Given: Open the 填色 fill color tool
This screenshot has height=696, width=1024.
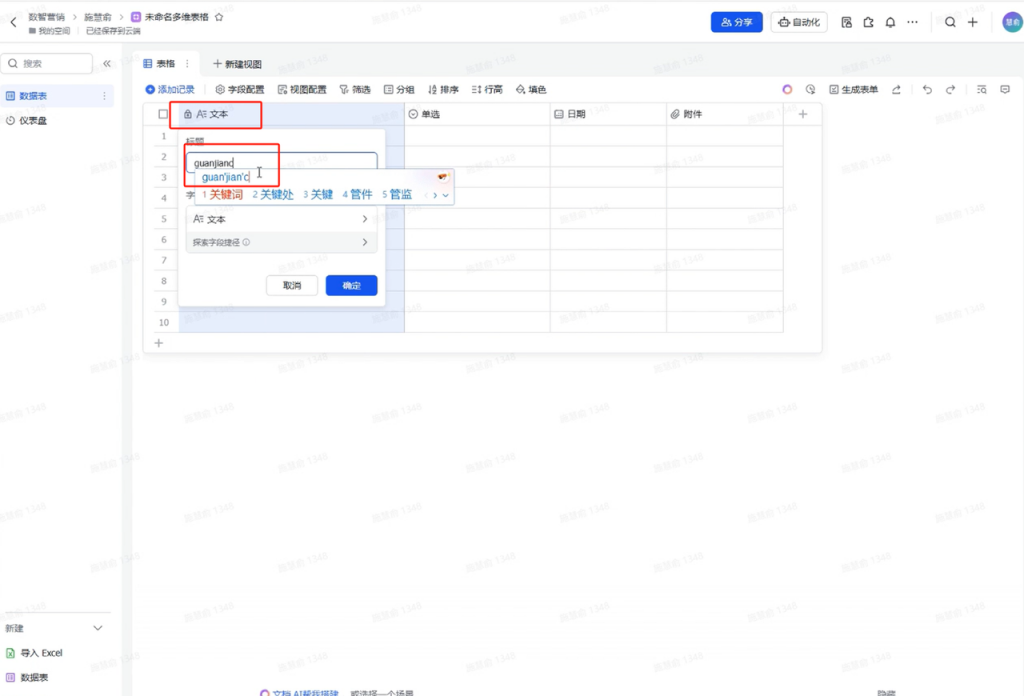Looking at the screenshot, I should tap(531, 89).
